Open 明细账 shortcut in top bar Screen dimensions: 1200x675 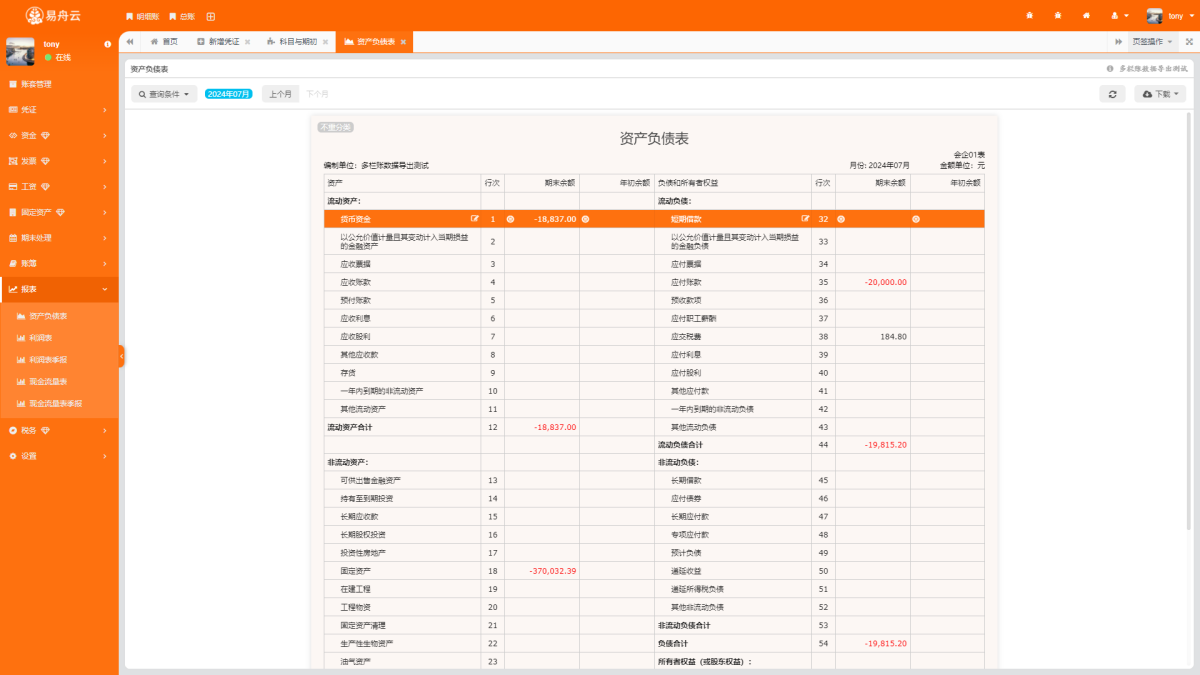click(x=142, y=16)
